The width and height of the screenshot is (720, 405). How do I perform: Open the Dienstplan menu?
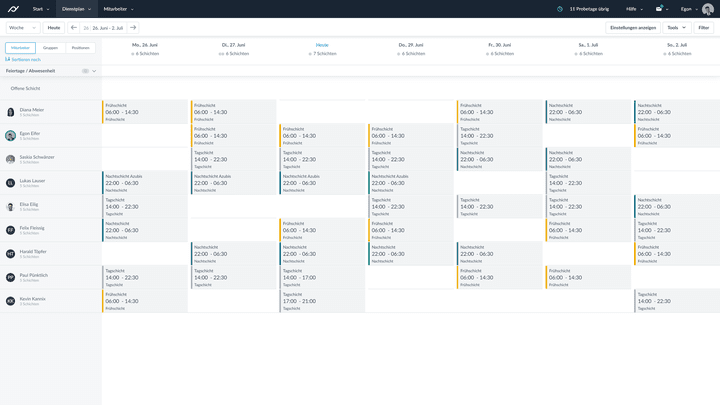coord(76,9)
